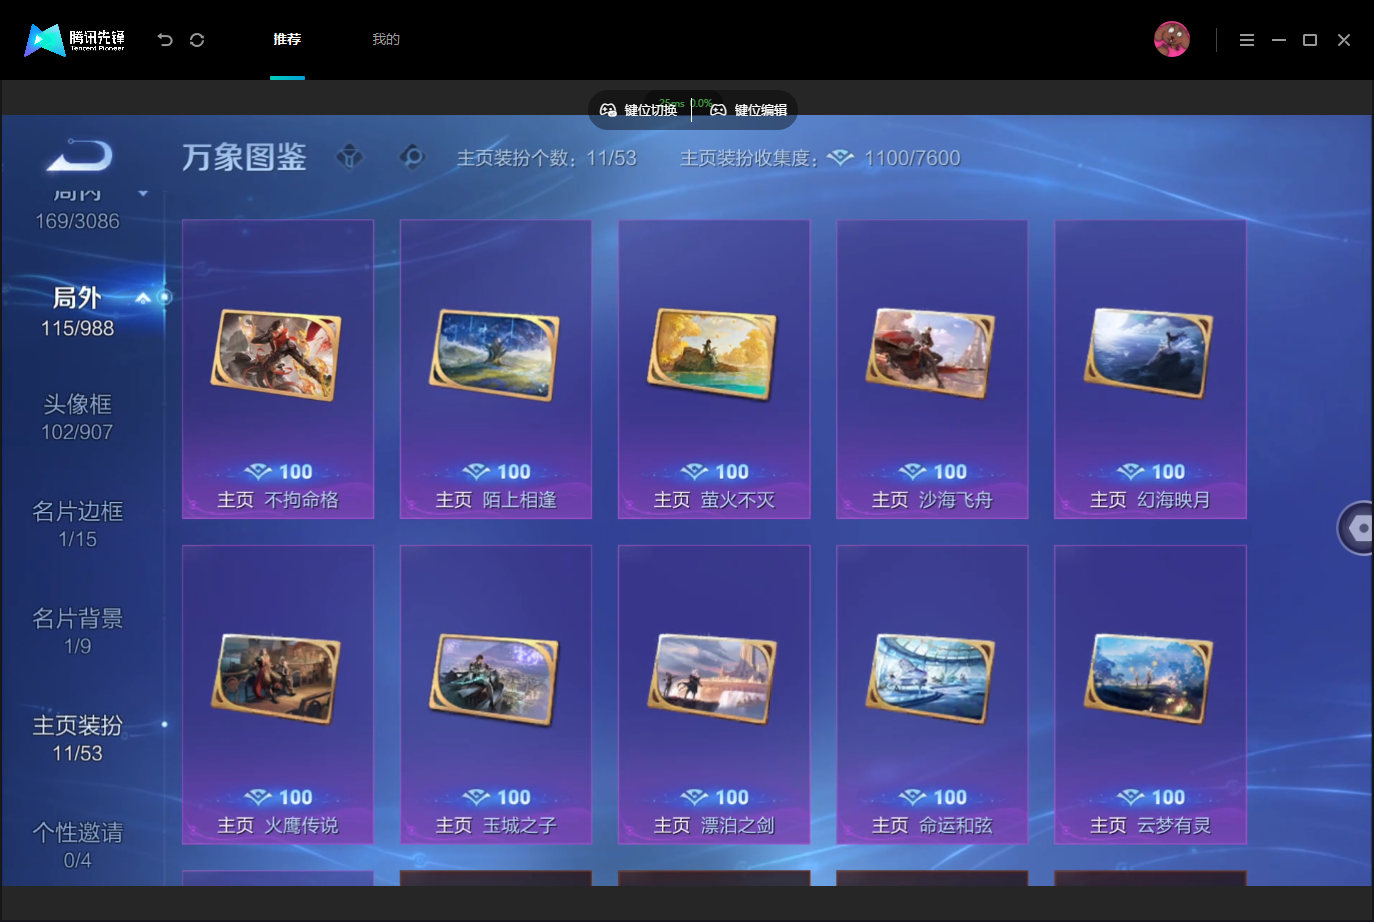Collapse the 局外 category arrow
Viewport: 1374px width, 922px height.
(143, 298)
